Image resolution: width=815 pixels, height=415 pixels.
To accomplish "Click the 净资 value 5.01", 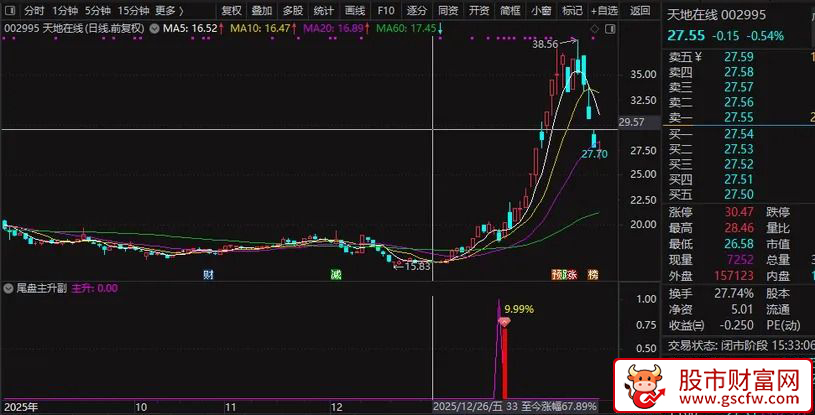I will 742,309.
